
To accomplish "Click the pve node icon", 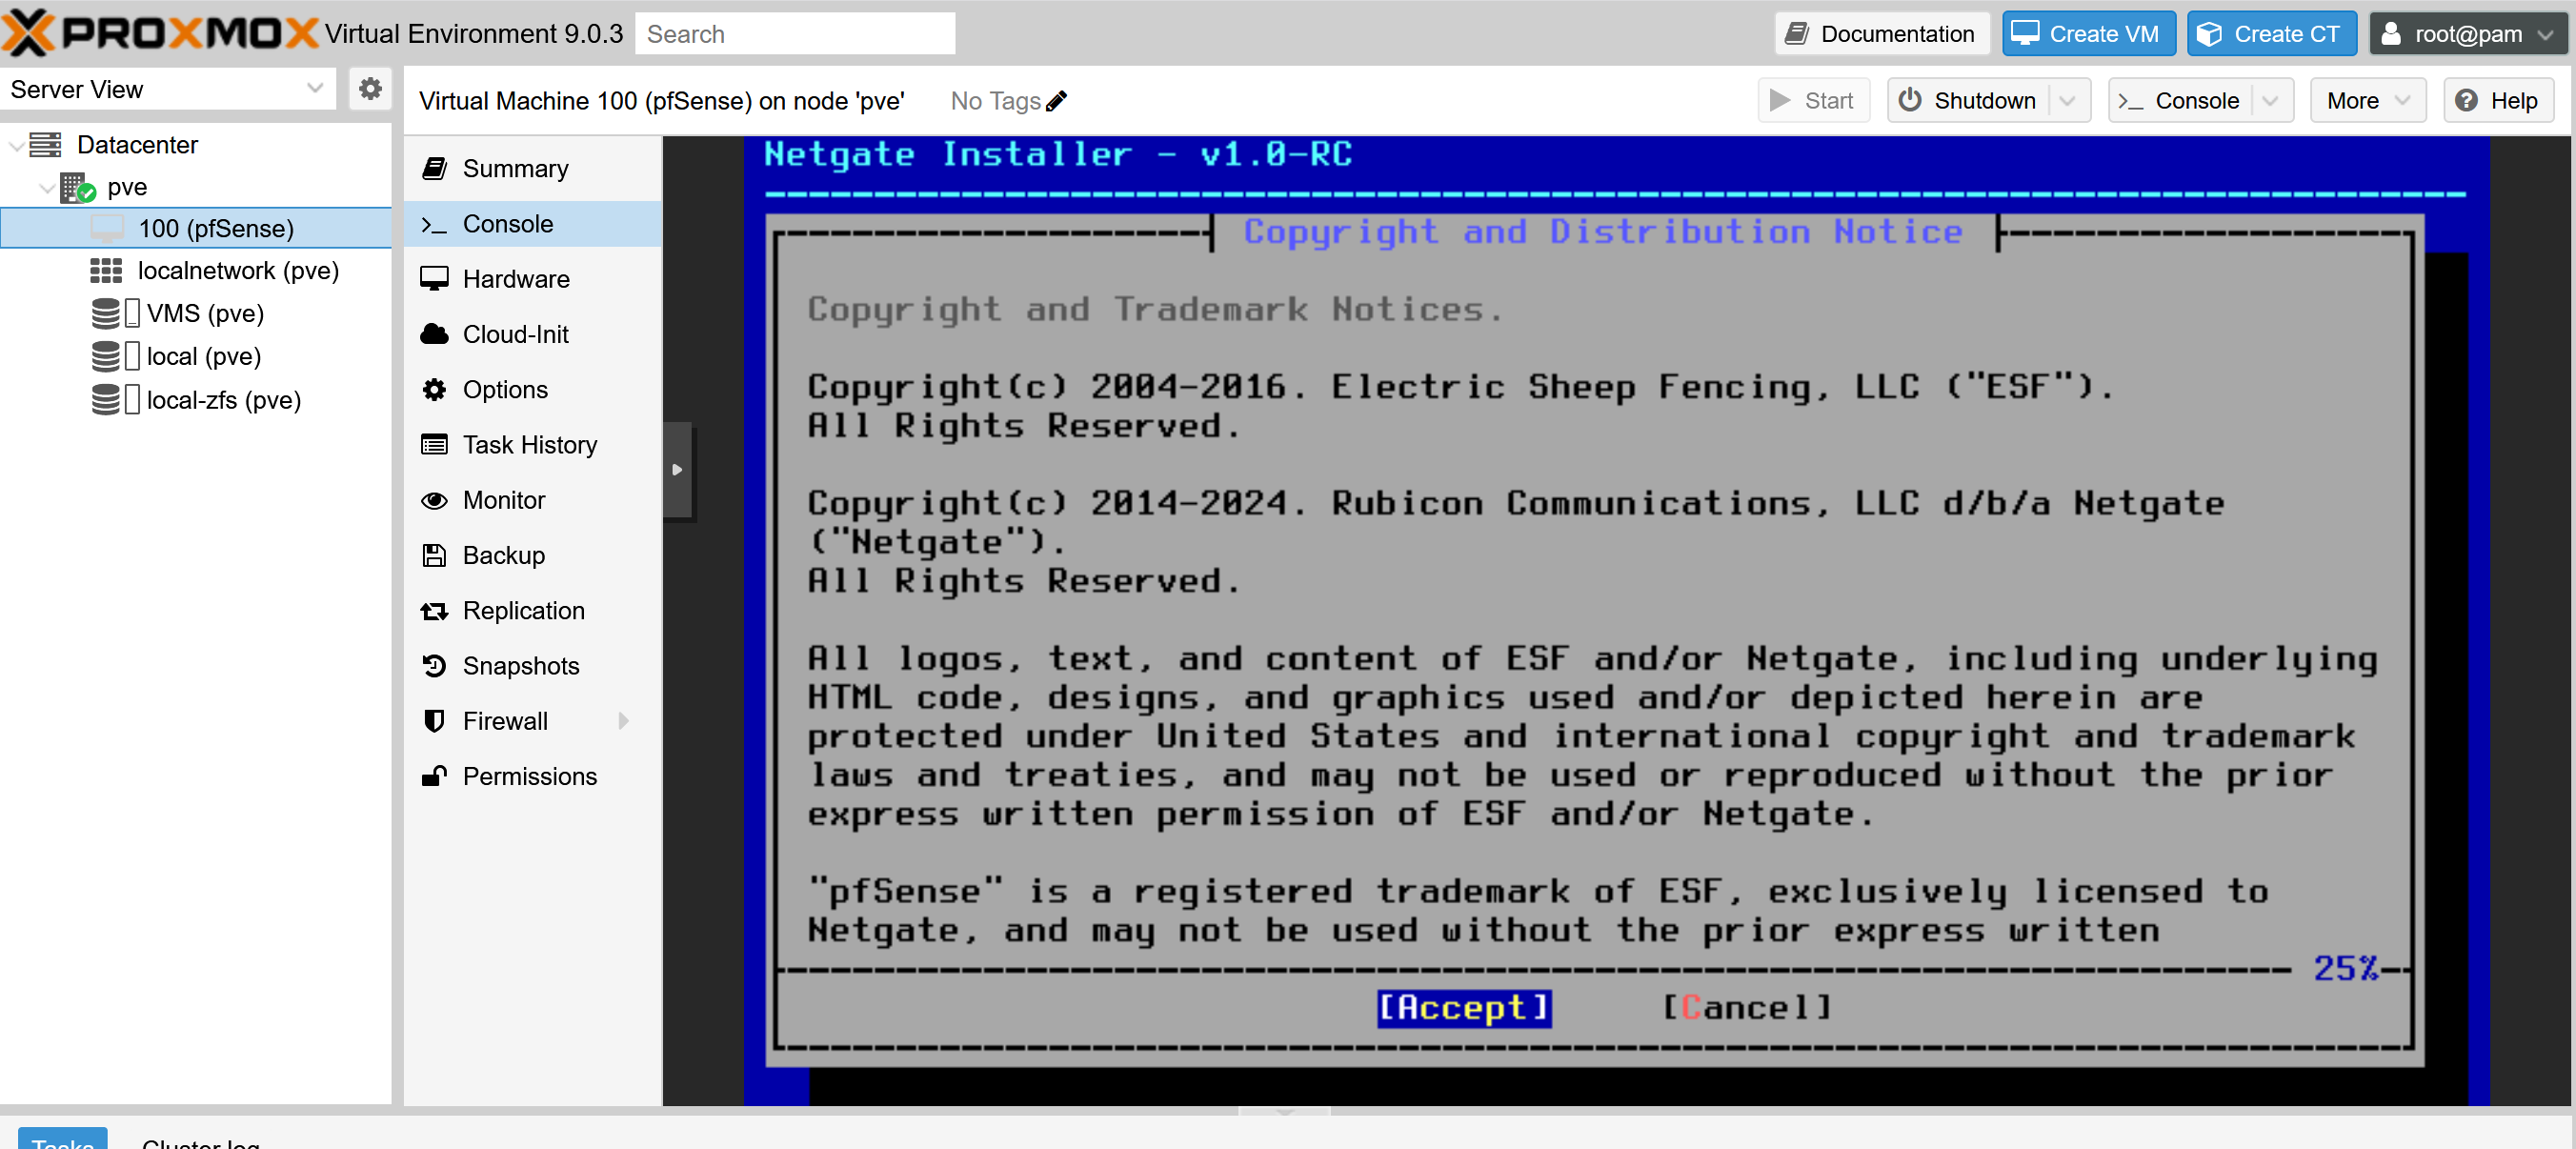I will (x=77, y=187).
